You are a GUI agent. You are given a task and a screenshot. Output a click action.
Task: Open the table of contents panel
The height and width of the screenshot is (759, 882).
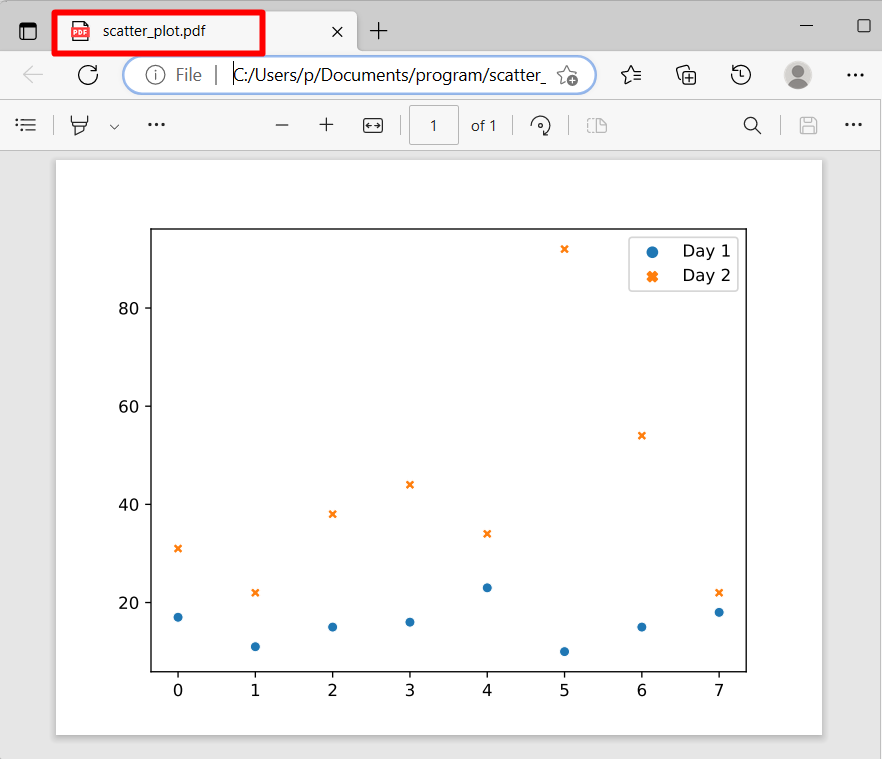pyautogui.click(x=26, y=125)
